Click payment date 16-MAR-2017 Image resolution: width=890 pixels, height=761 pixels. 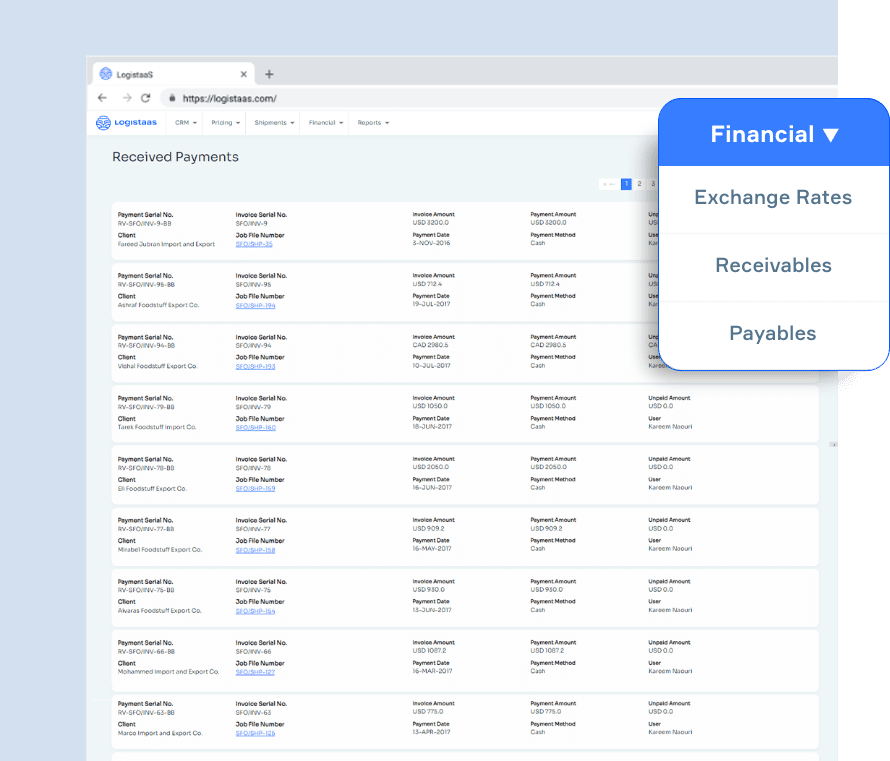(x=432, y=671)
